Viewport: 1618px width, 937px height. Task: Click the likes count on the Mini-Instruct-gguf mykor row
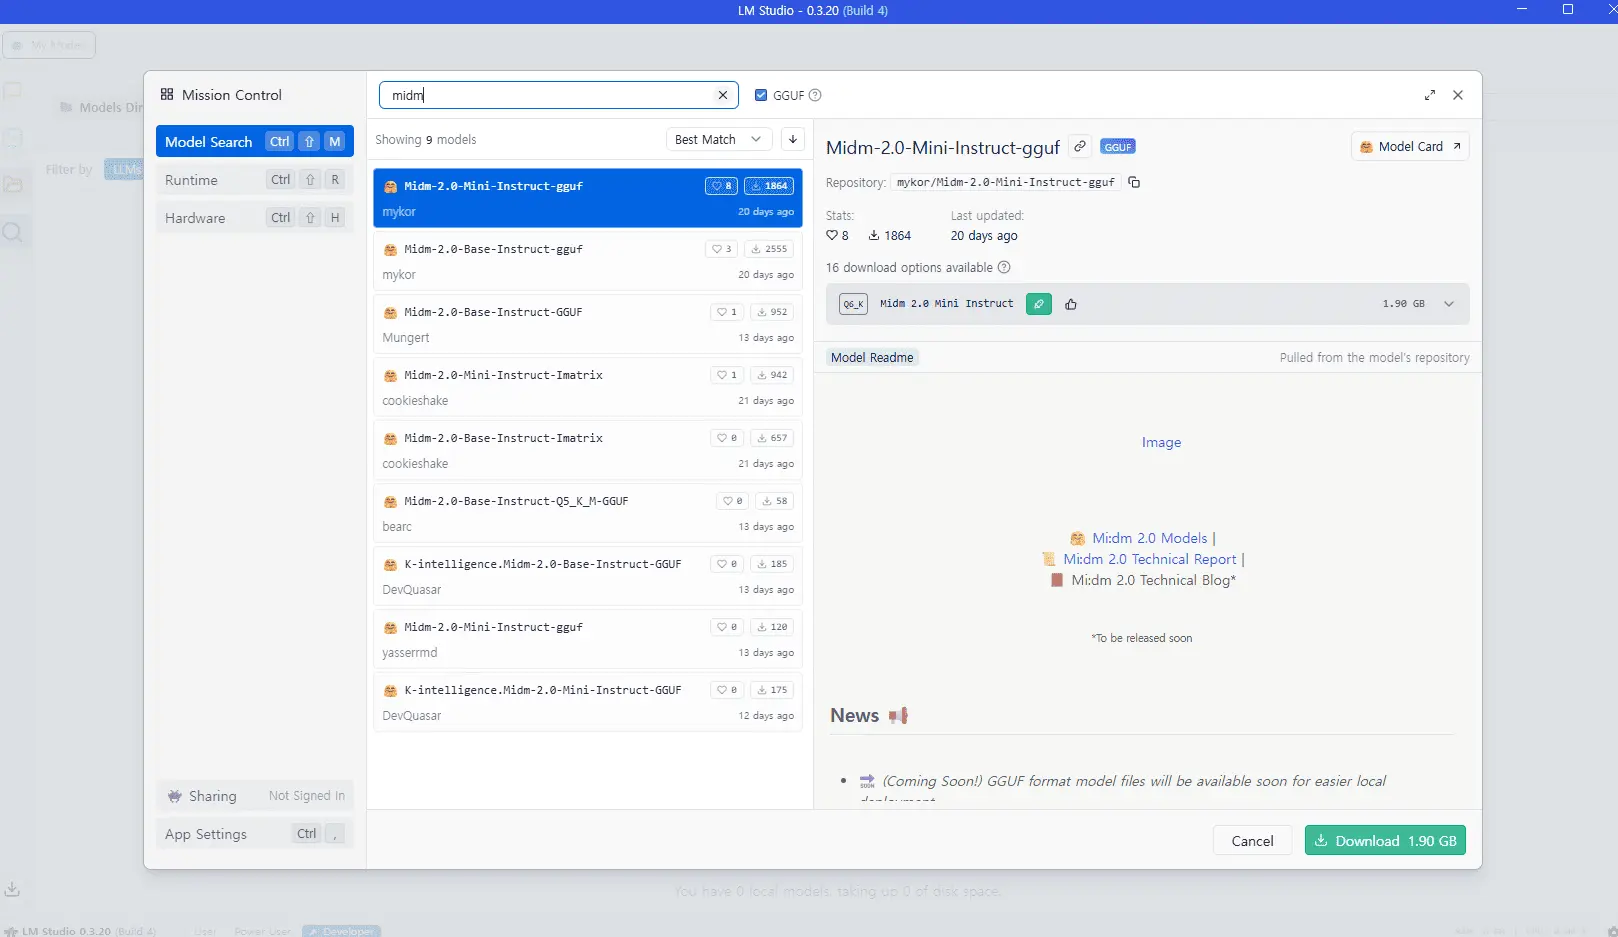point(722,186)
